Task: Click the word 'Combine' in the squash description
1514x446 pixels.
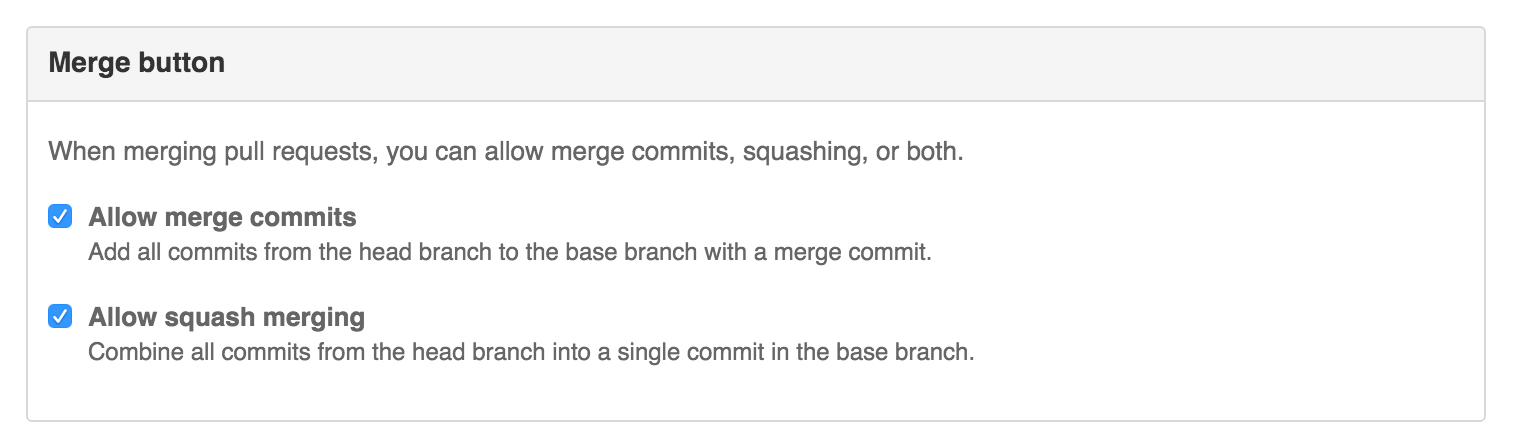Action: pos(125,353)
